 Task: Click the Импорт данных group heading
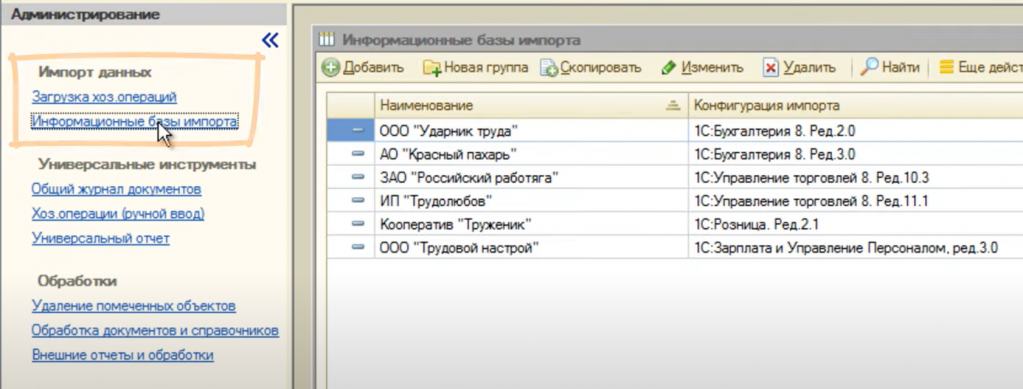(95, 72)
